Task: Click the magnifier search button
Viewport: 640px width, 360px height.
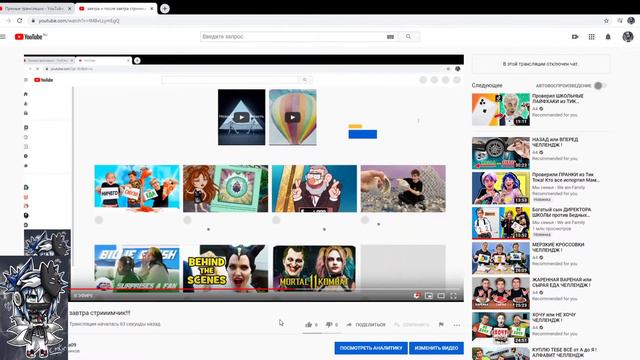Action: (x=409, y=37)
